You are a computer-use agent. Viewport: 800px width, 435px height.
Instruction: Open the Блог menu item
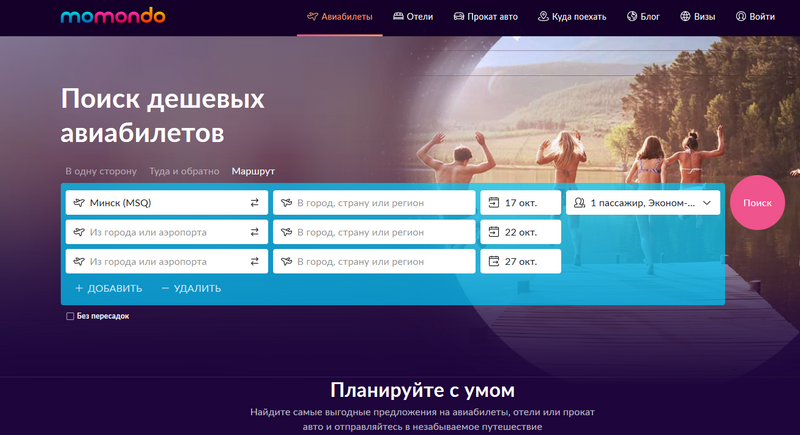pyautogui.click(x=643, y=17)
